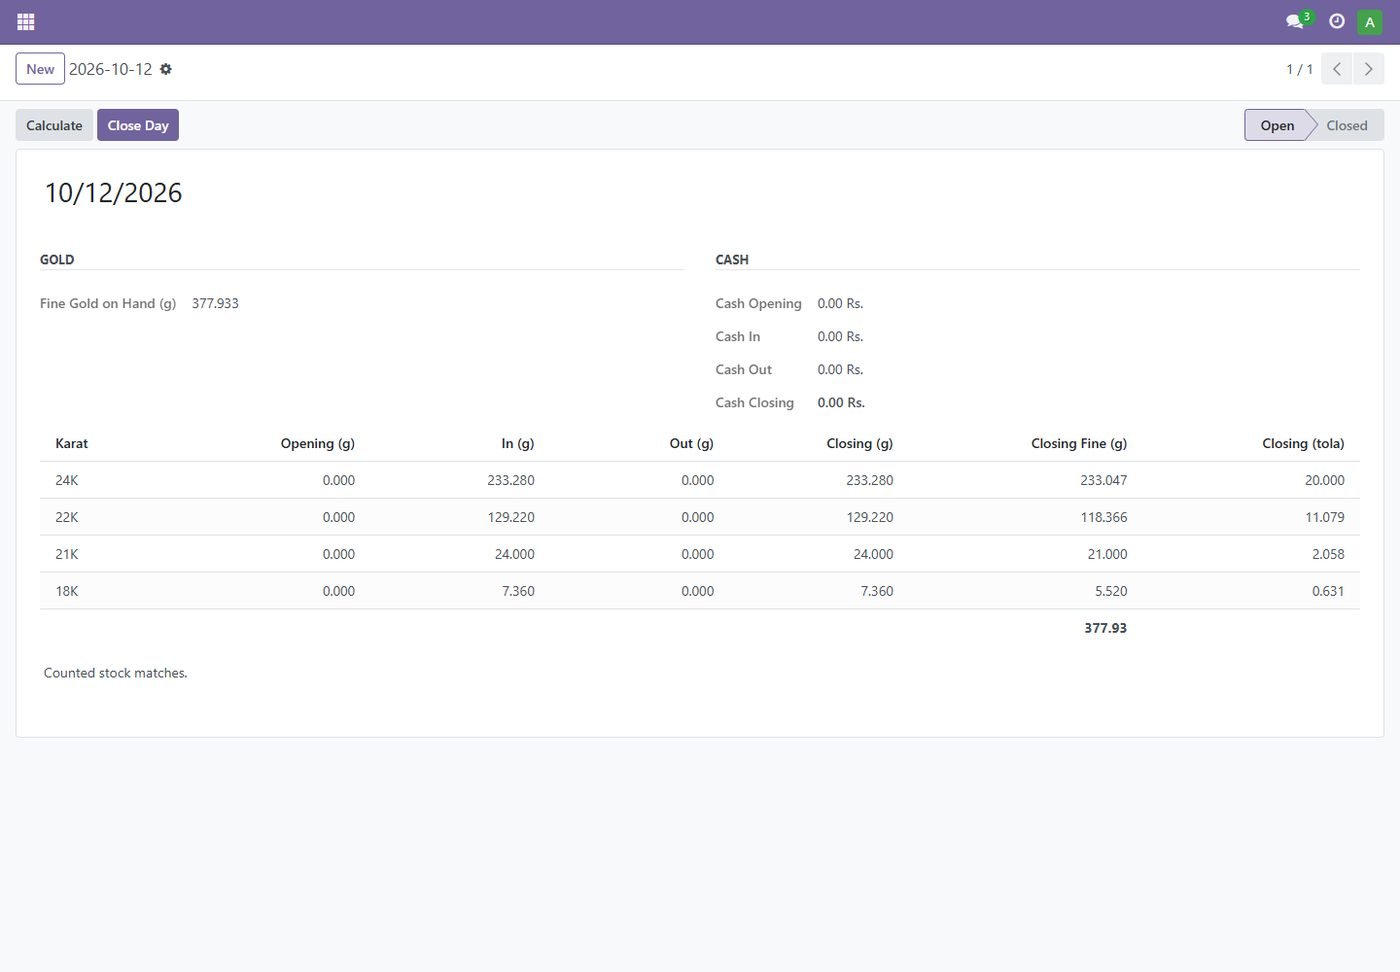Click the 1 / 1 pager counter
1400x972 pixels.
tap(1299, 69)
